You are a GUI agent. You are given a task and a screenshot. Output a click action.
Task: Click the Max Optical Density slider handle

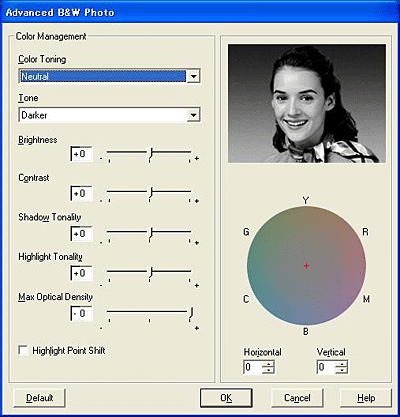[191, 313]
